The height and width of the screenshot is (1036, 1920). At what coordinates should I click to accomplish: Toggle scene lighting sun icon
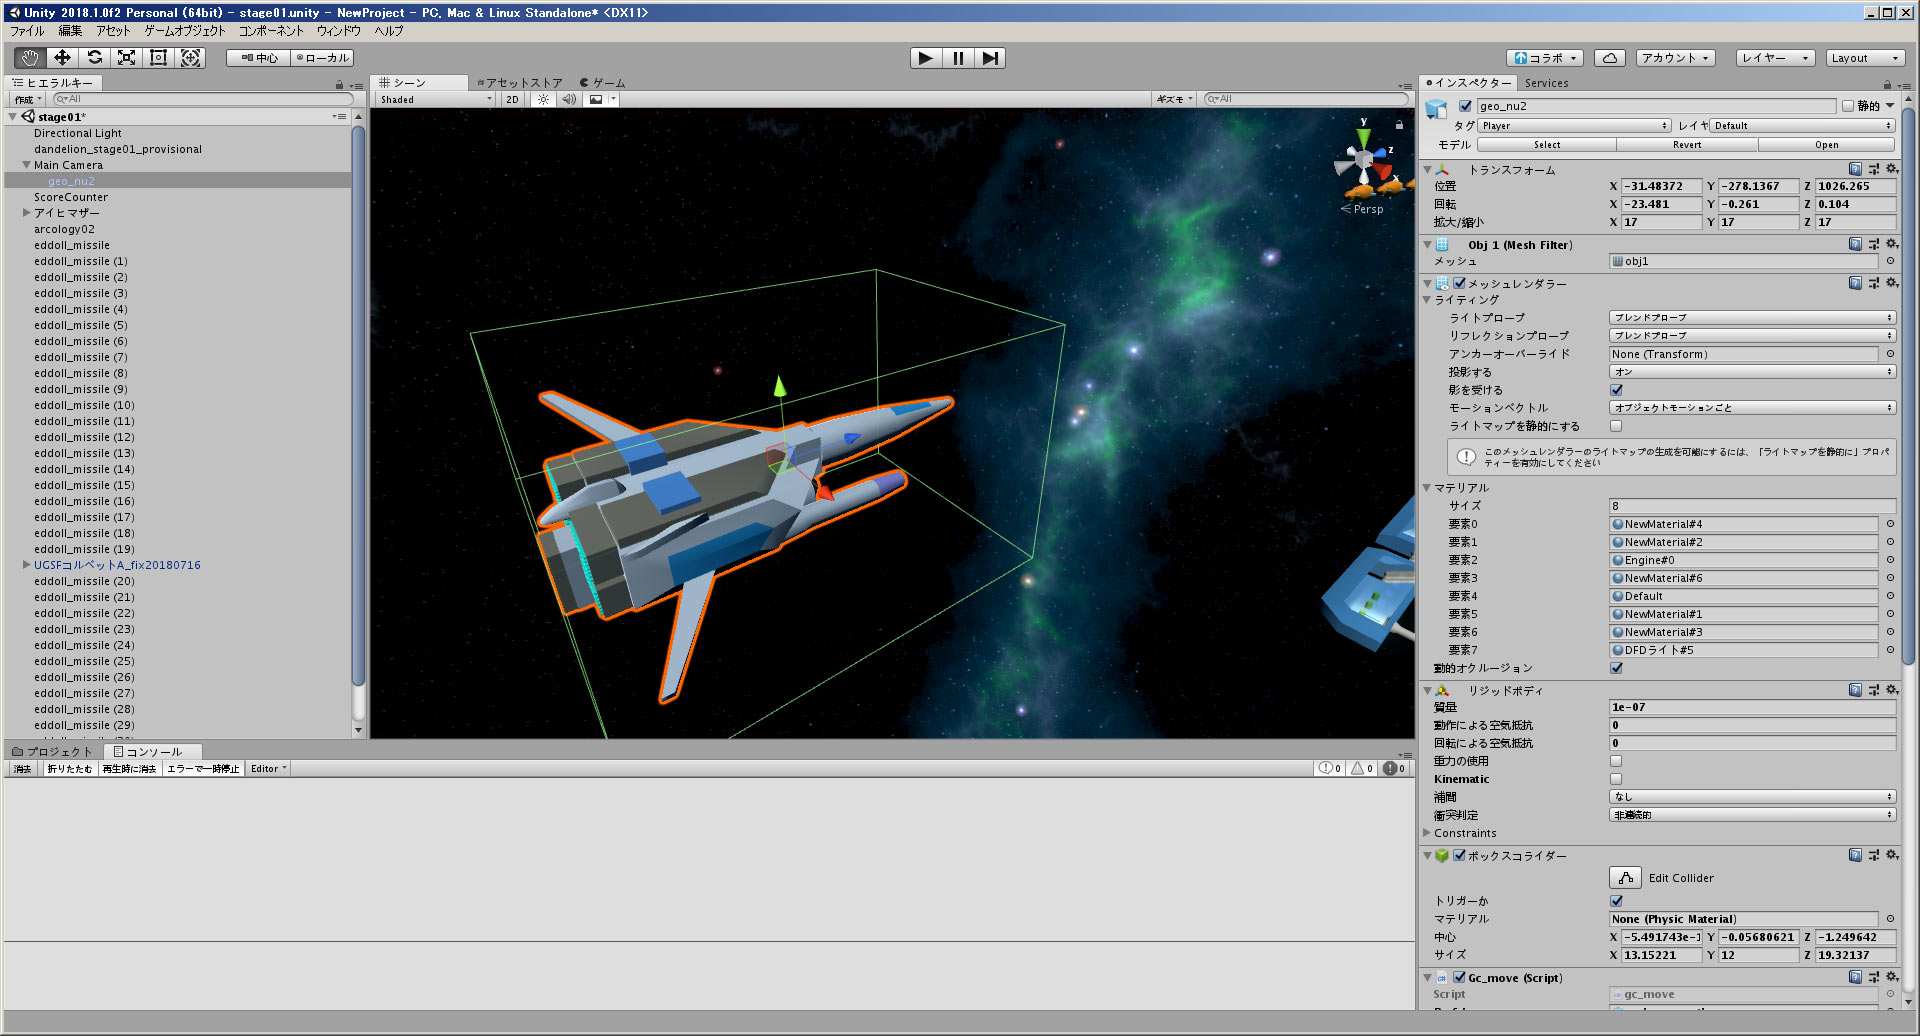[x=543, y=100]
